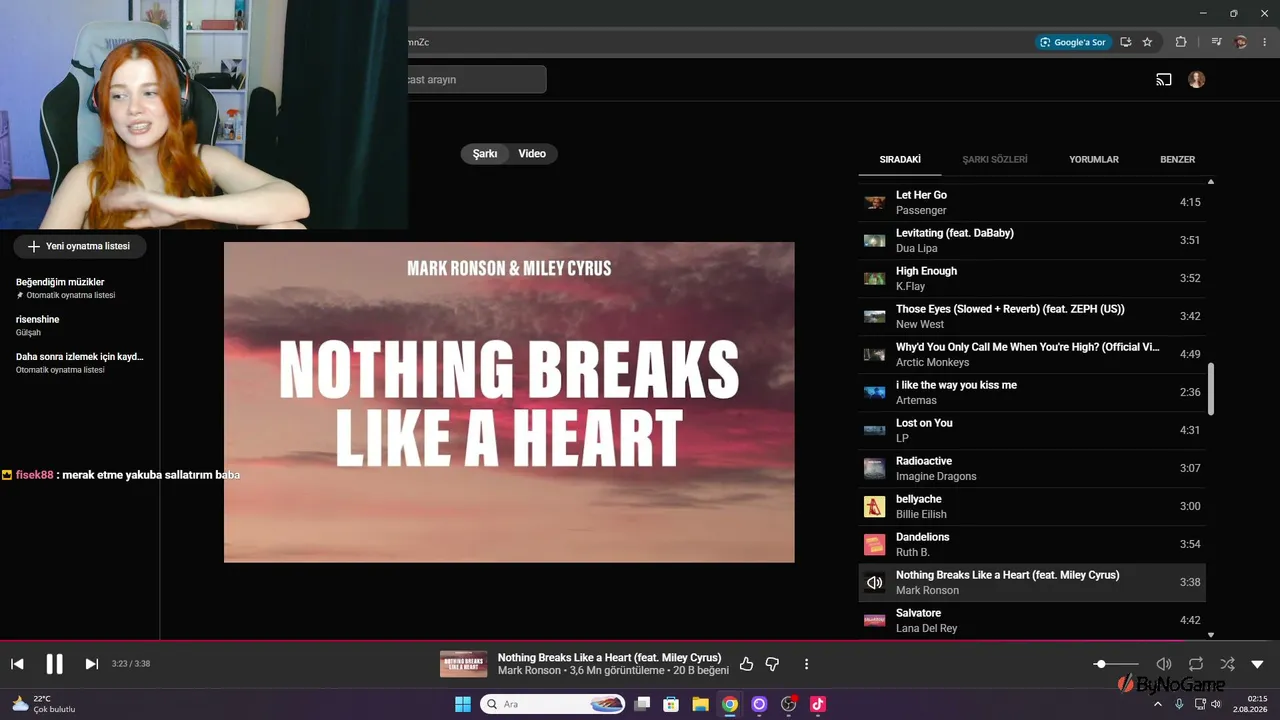
Task: Click the now-playing speaker icon in queue
Action: (x=875, y=583)
